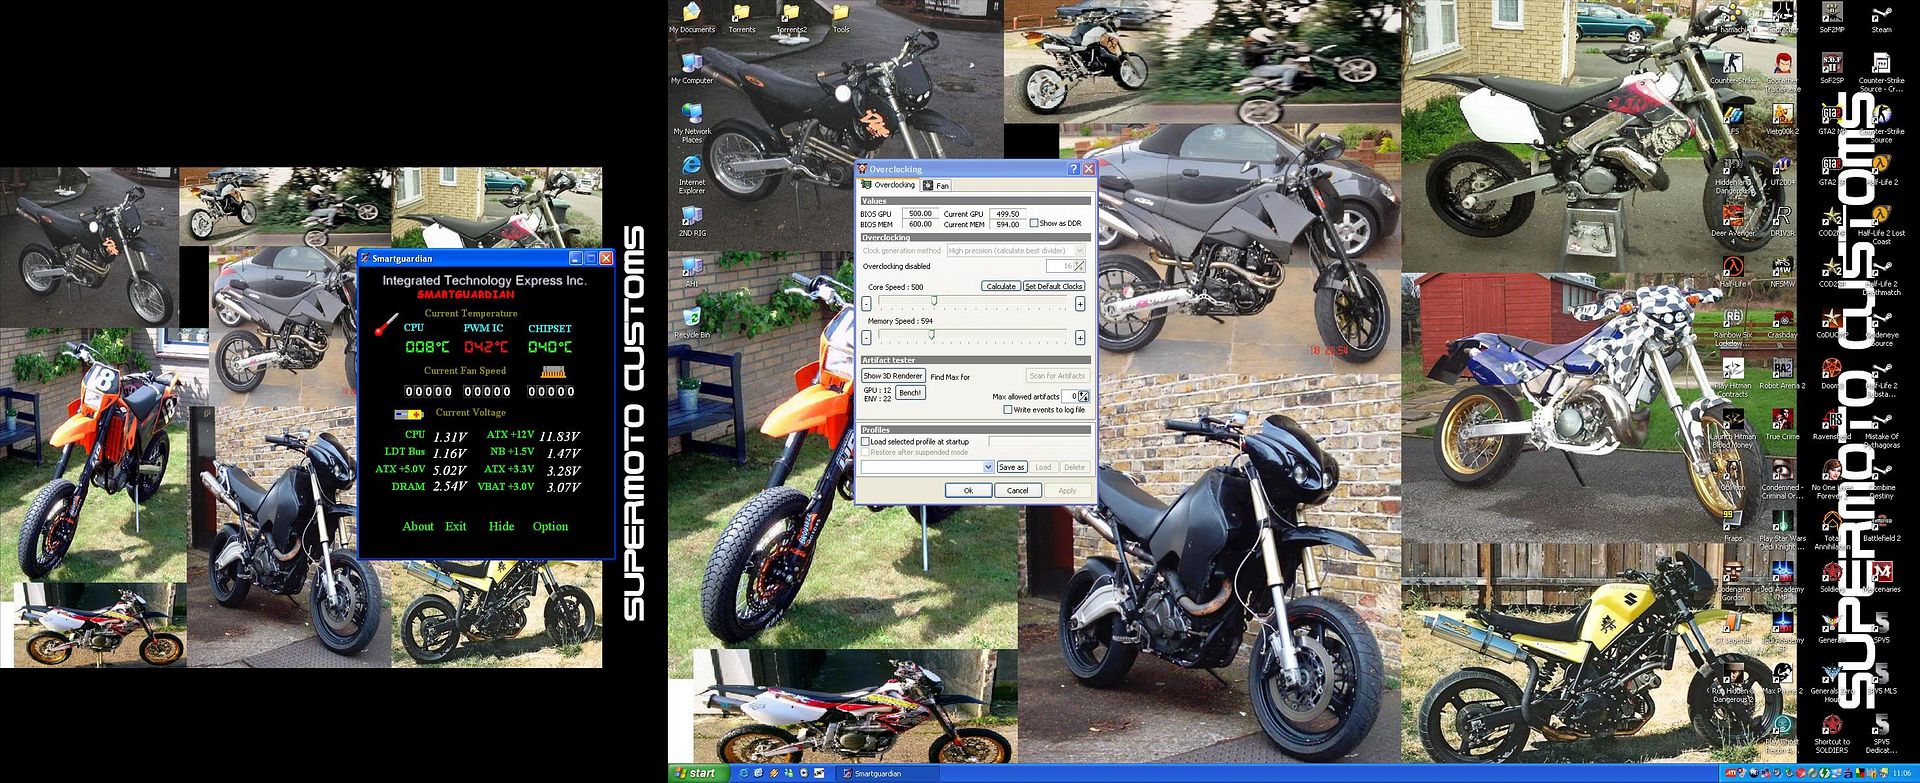Launch Internet Explorer from the desktop
The width and height of the screenshot is (1920, 783).
point(691,166)
